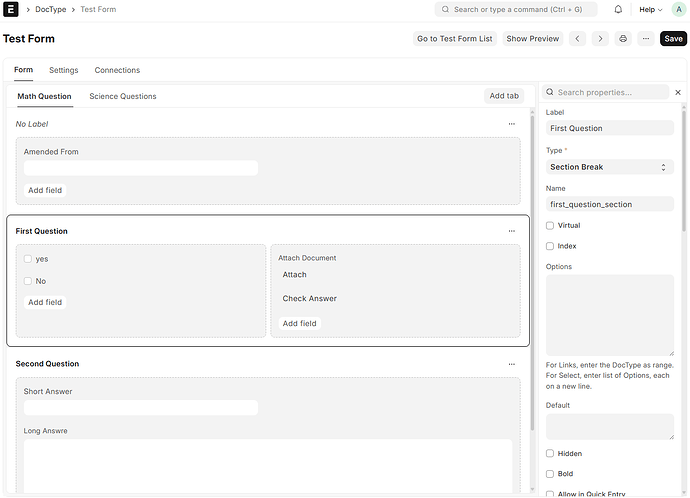This screenshot has height=498, width=690.
Task: Focus the Search properties input
Action: (x=606, y=92)
